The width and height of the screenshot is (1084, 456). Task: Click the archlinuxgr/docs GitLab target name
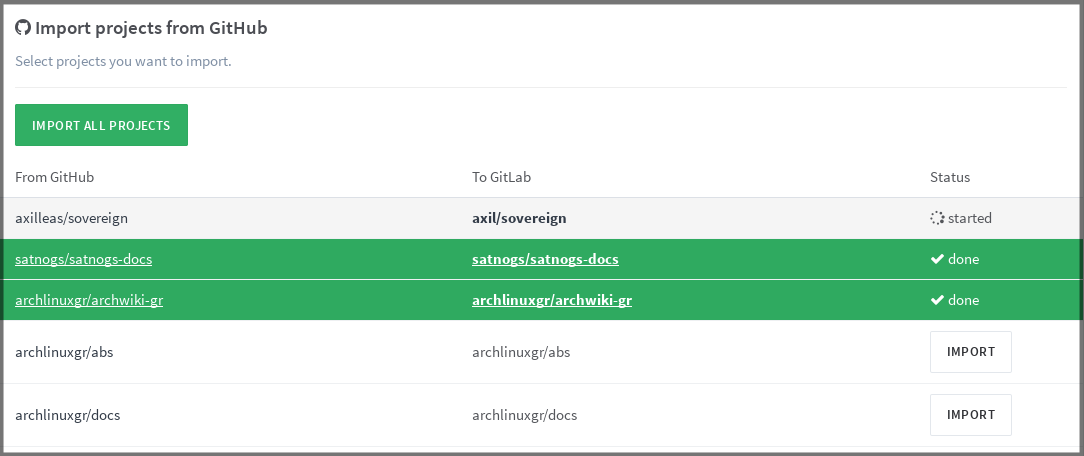524,415
